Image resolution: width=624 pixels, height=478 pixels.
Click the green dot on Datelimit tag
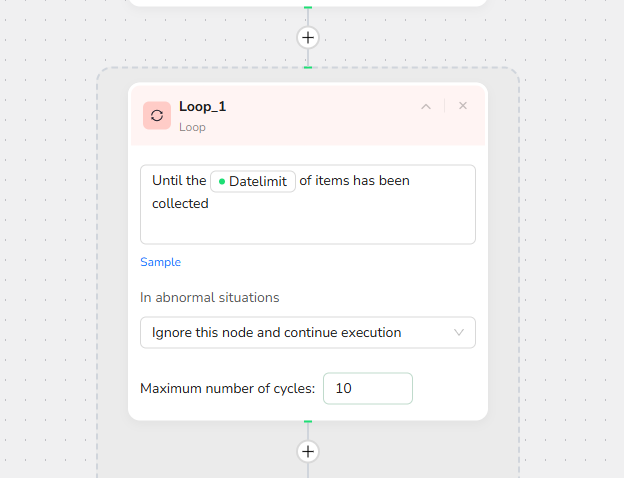(x=222, y=182)
